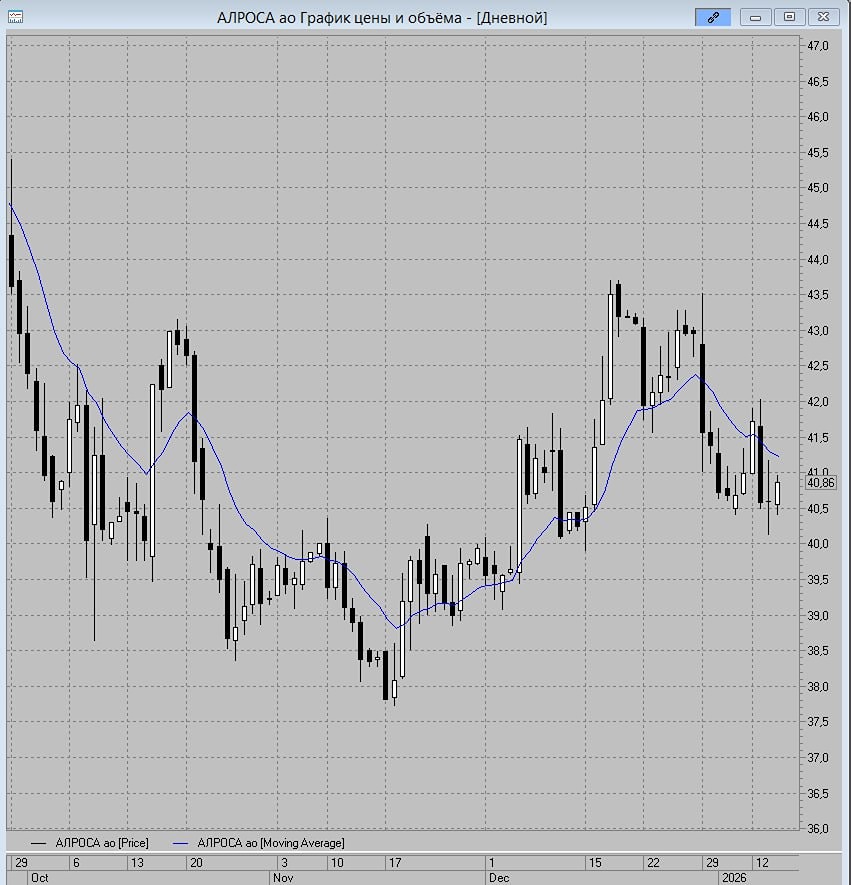Click the date label 3 on time axis
This screenshot has height=885, width=851.
click(284, 862)
